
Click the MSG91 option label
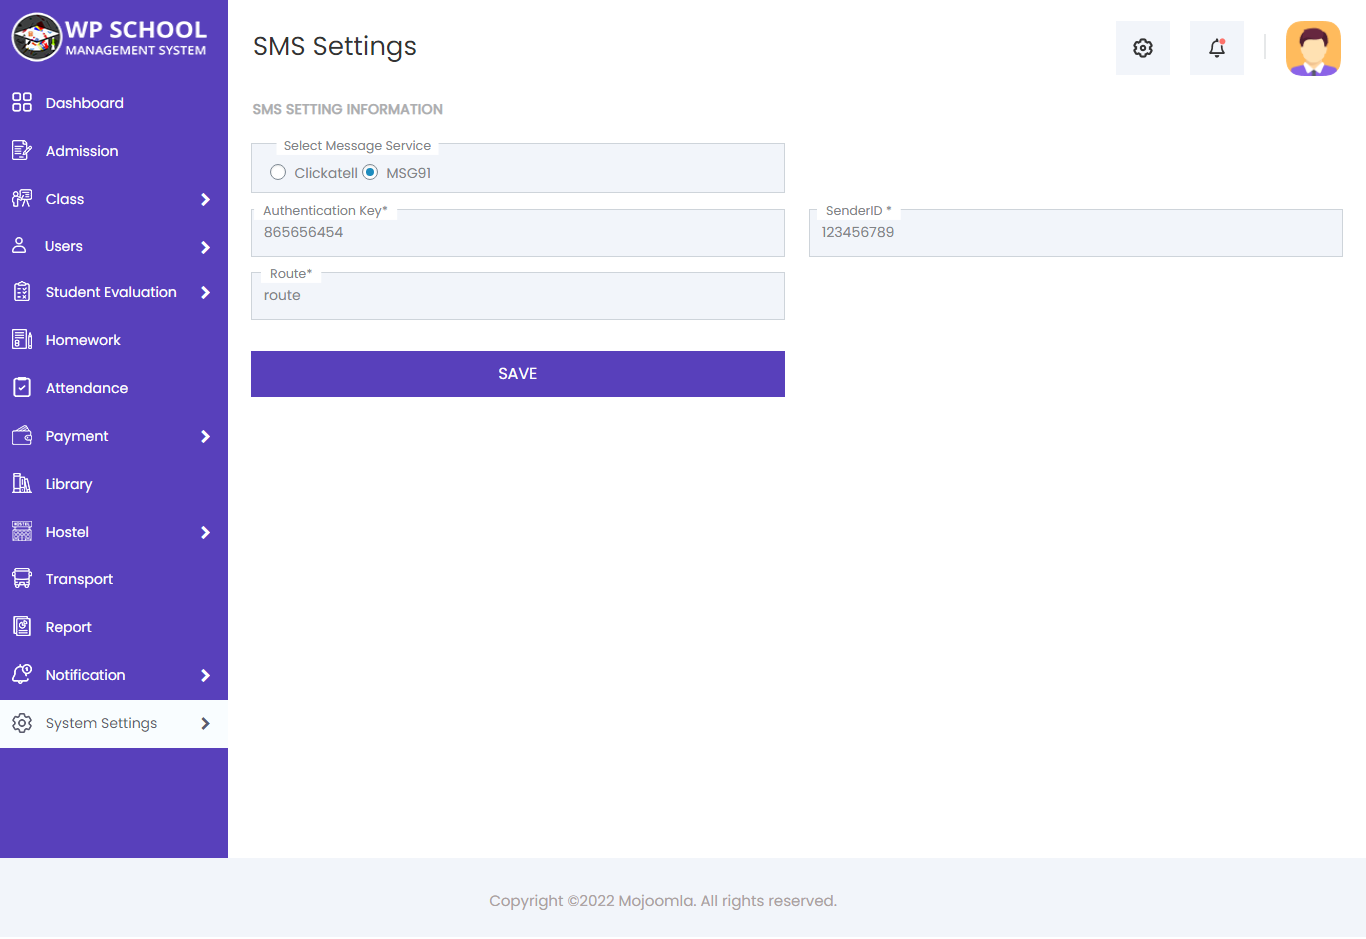[409, 173]
